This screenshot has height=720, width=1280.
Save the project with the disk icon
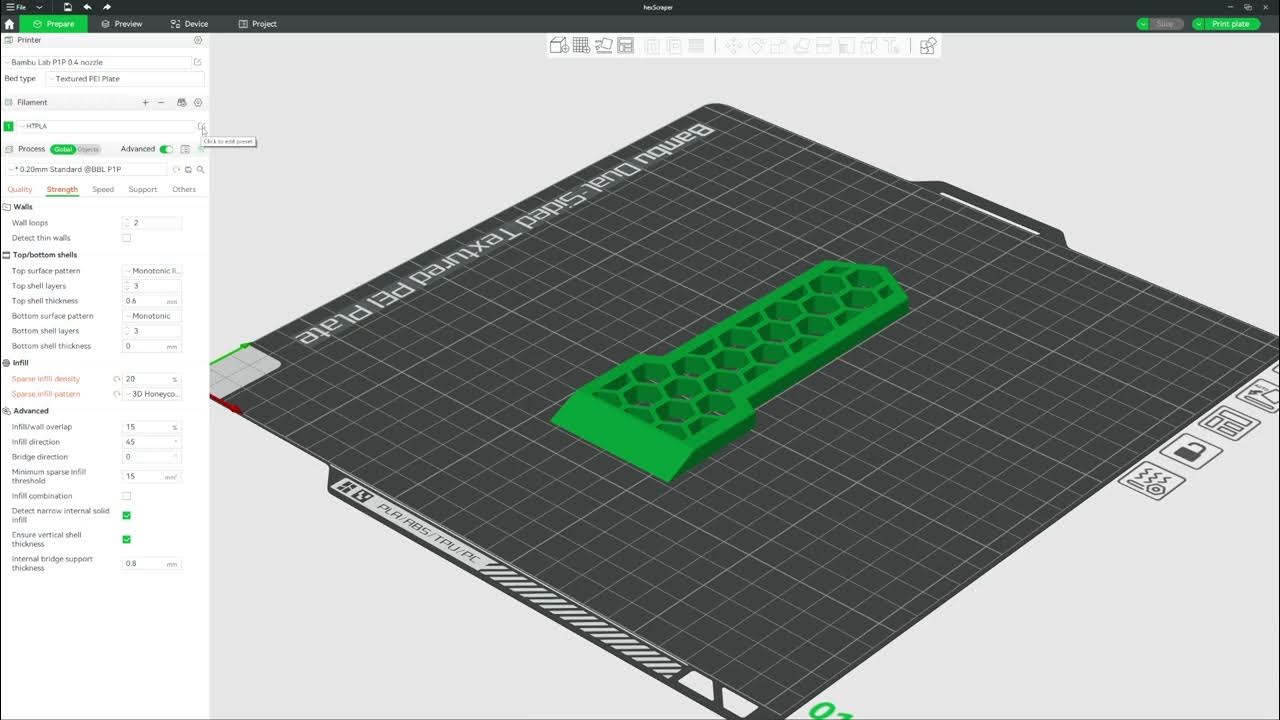[x=68, y=7]
